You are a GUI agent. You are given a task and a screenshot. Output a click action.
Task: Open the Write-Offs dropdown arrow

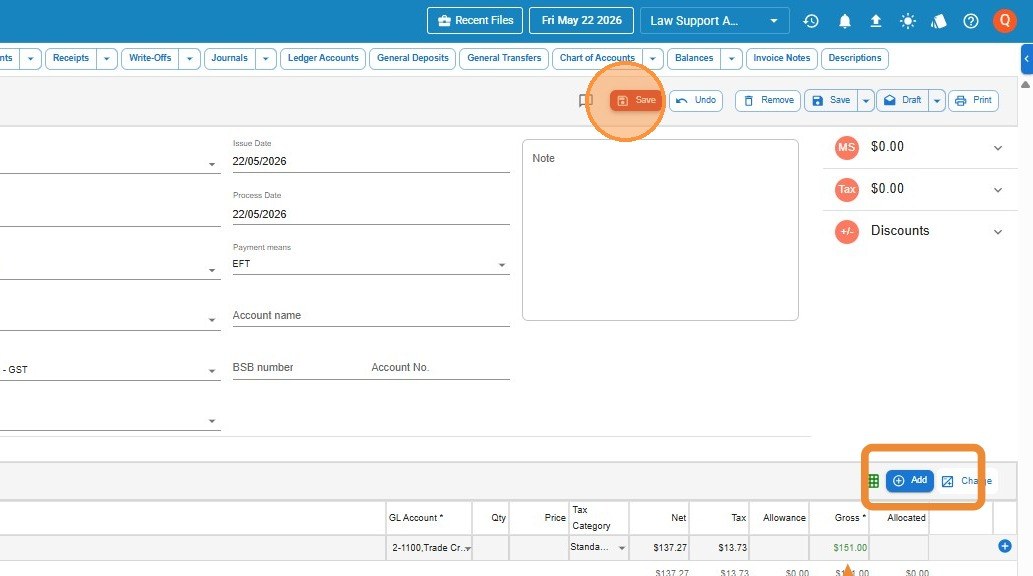189,58
